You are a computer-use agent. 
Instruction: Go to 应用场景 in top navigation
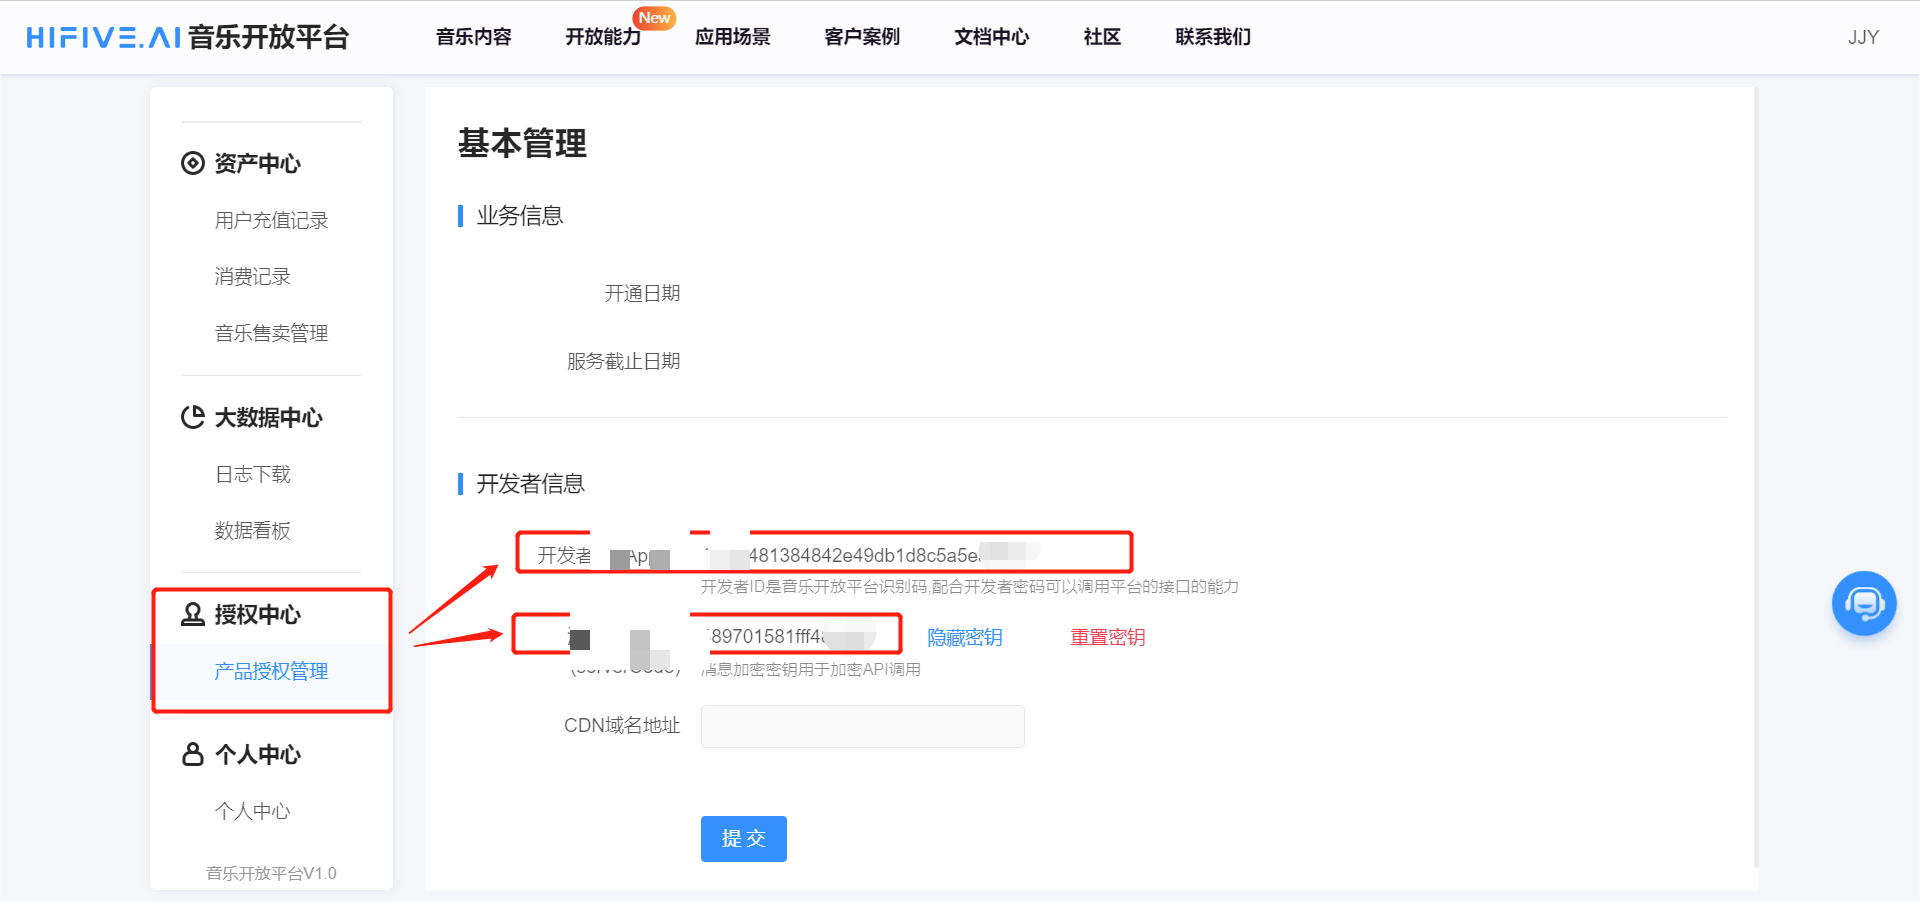coord(732,37)
